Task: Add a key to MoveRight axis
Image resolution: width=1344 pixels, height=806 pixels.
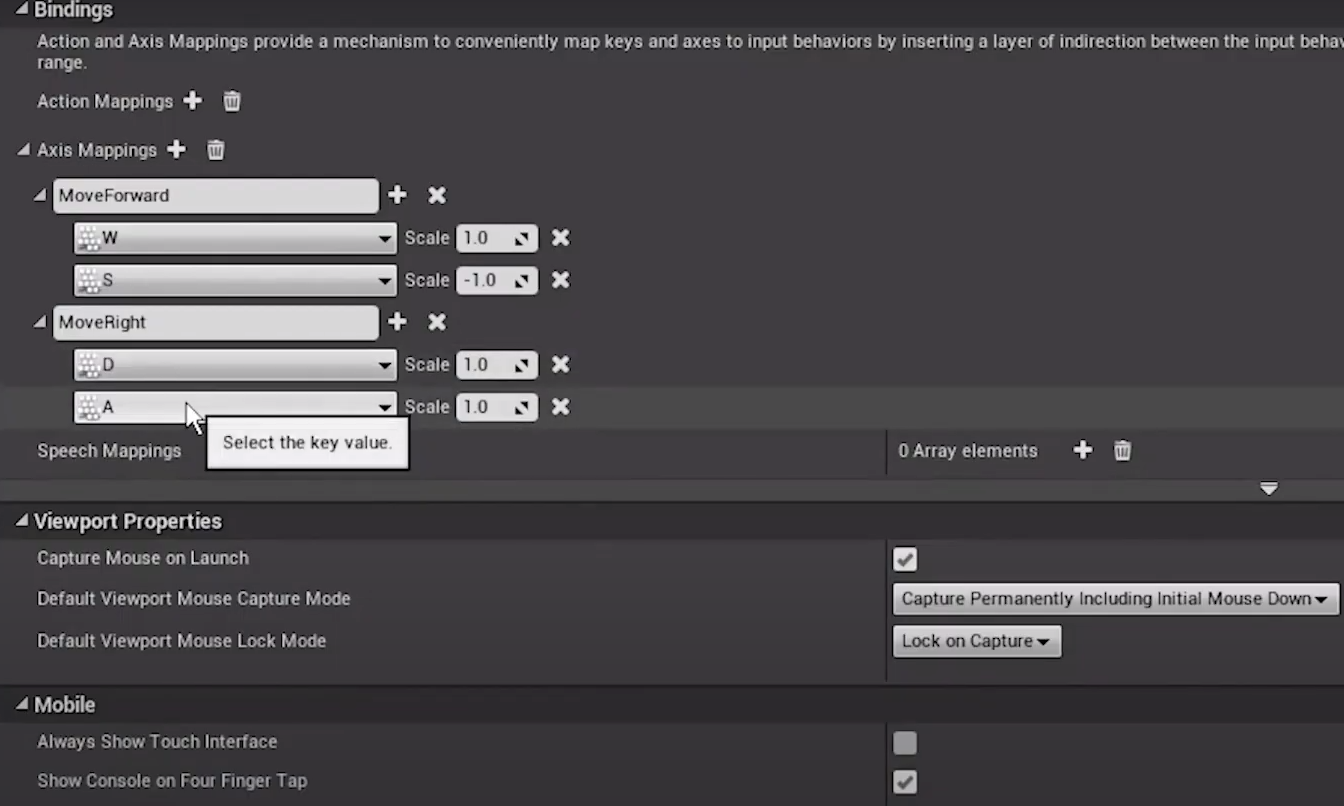Action: coord(397,322)
